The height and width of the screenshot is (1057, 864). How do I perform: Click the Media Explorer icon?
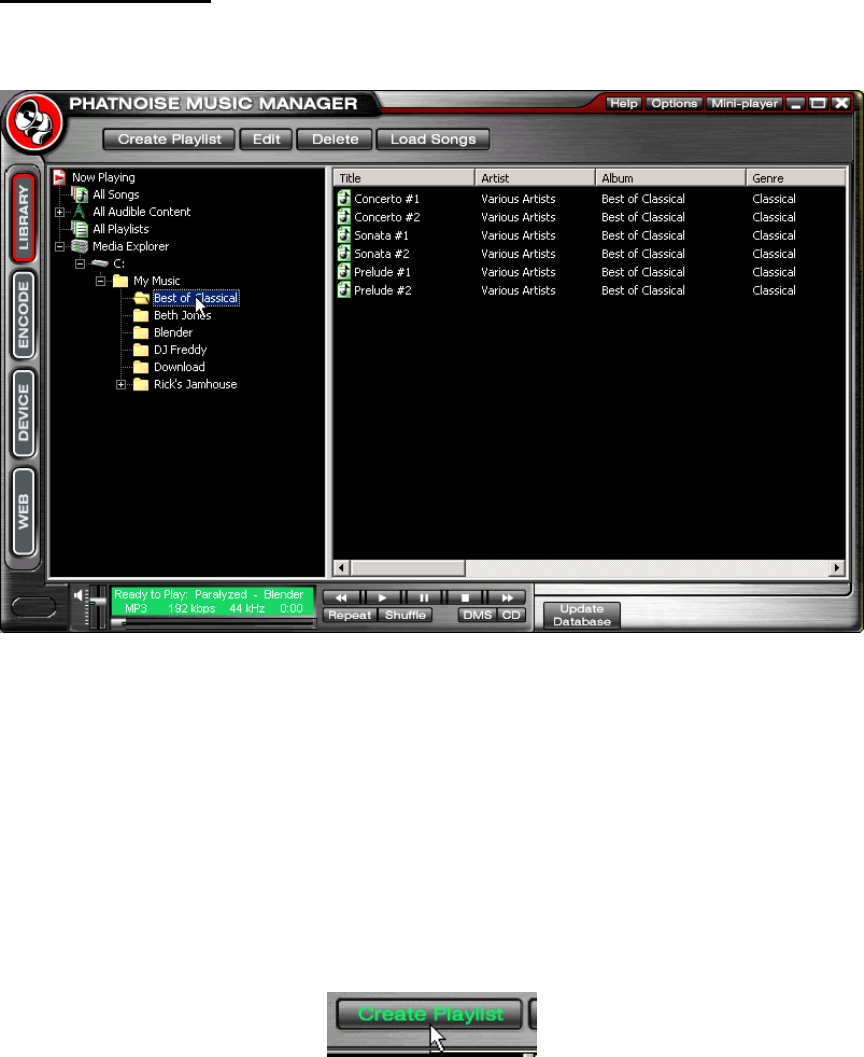[x=80, y=246]
